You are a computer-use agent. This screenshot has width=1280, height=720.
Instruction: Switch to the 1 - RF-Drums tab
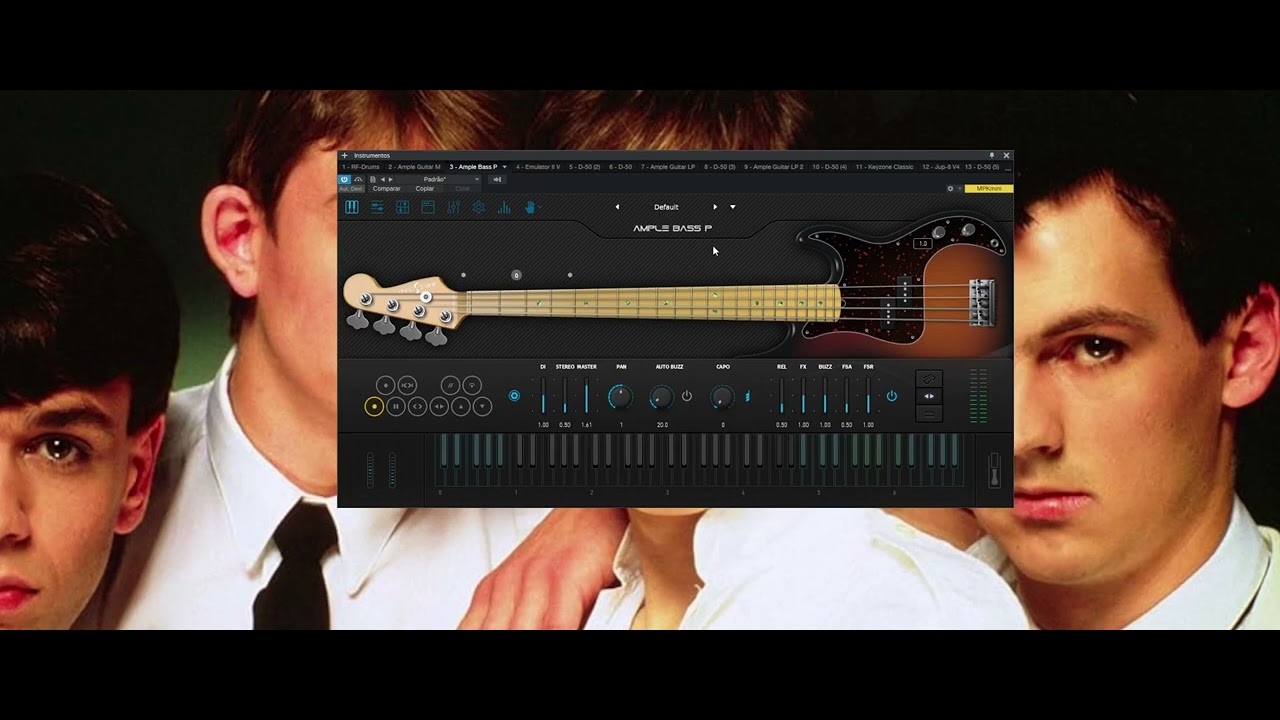[x=360, y=167]
